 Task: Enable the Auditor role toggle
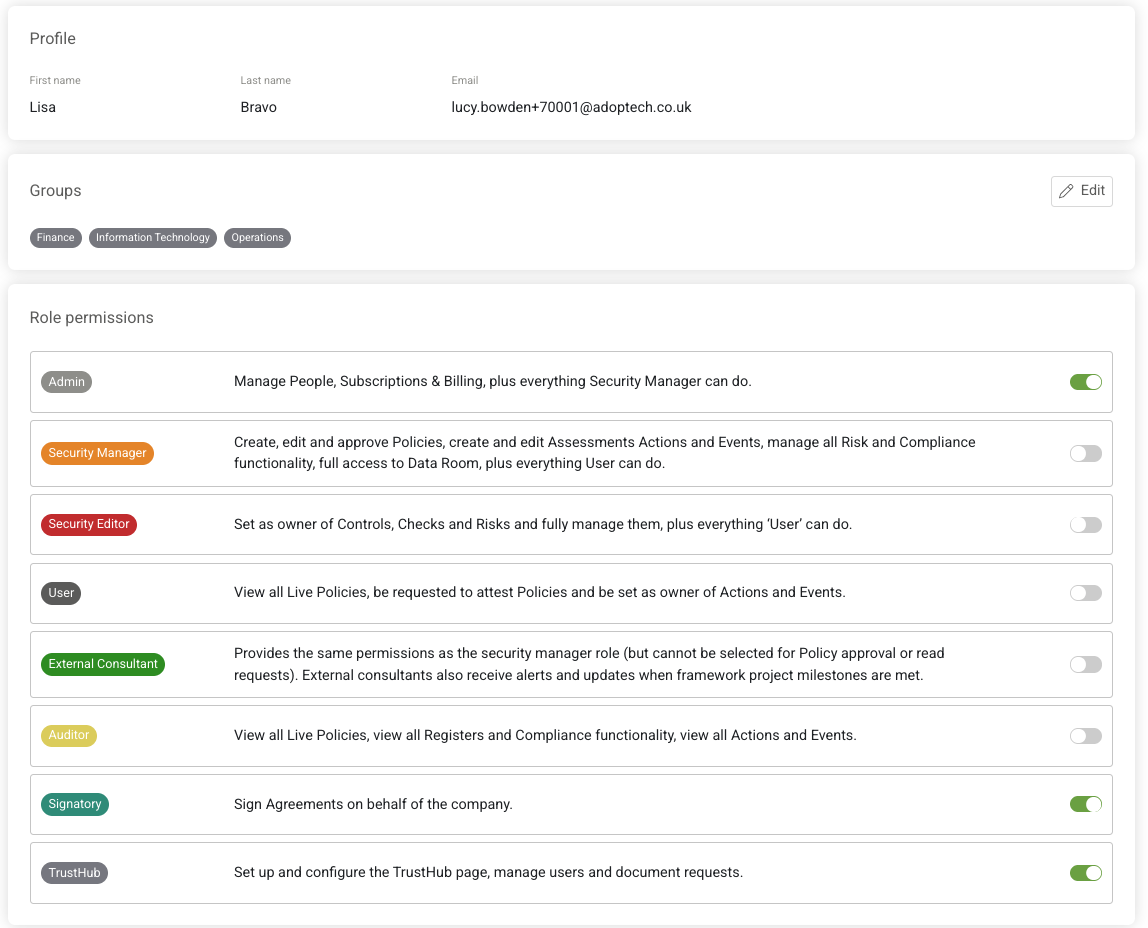(x=1085, y=736)
